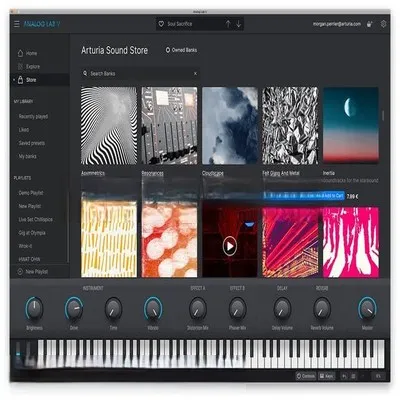Click the Home house icon in sidebar
The width and height of the screenshot is (400, 400).
pyautogui.click(x=20, y=53)
